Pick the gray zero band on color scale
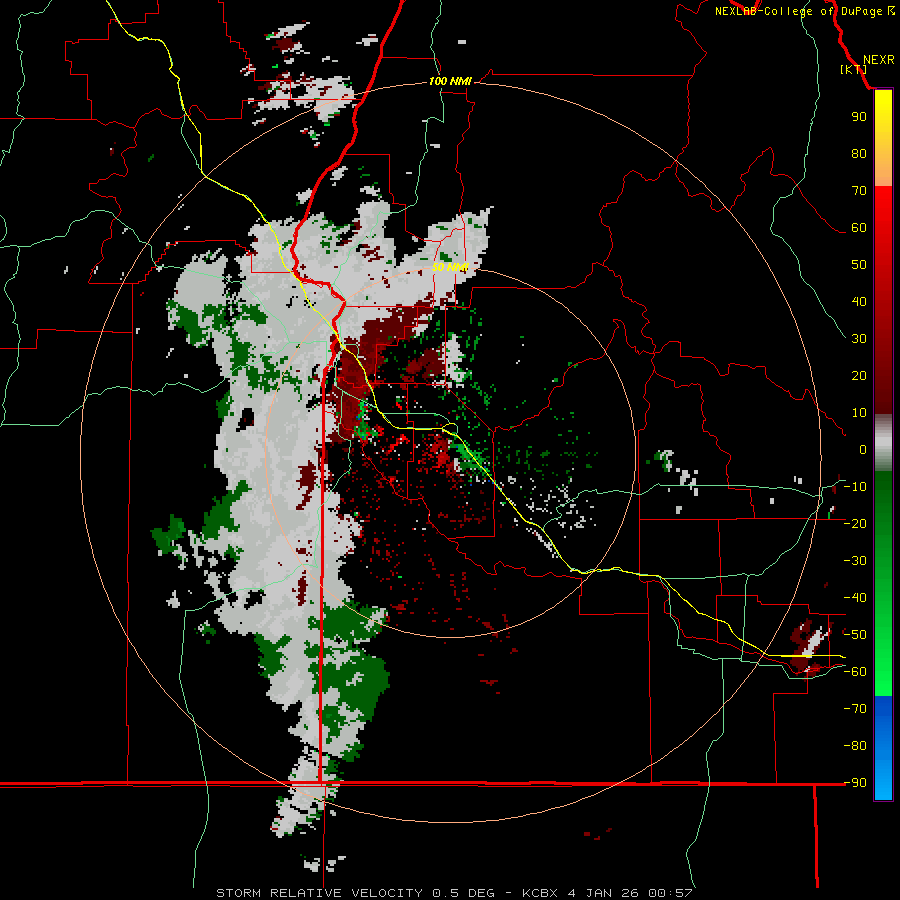Viewport: 900px width, 900px height. click(883, 443)
